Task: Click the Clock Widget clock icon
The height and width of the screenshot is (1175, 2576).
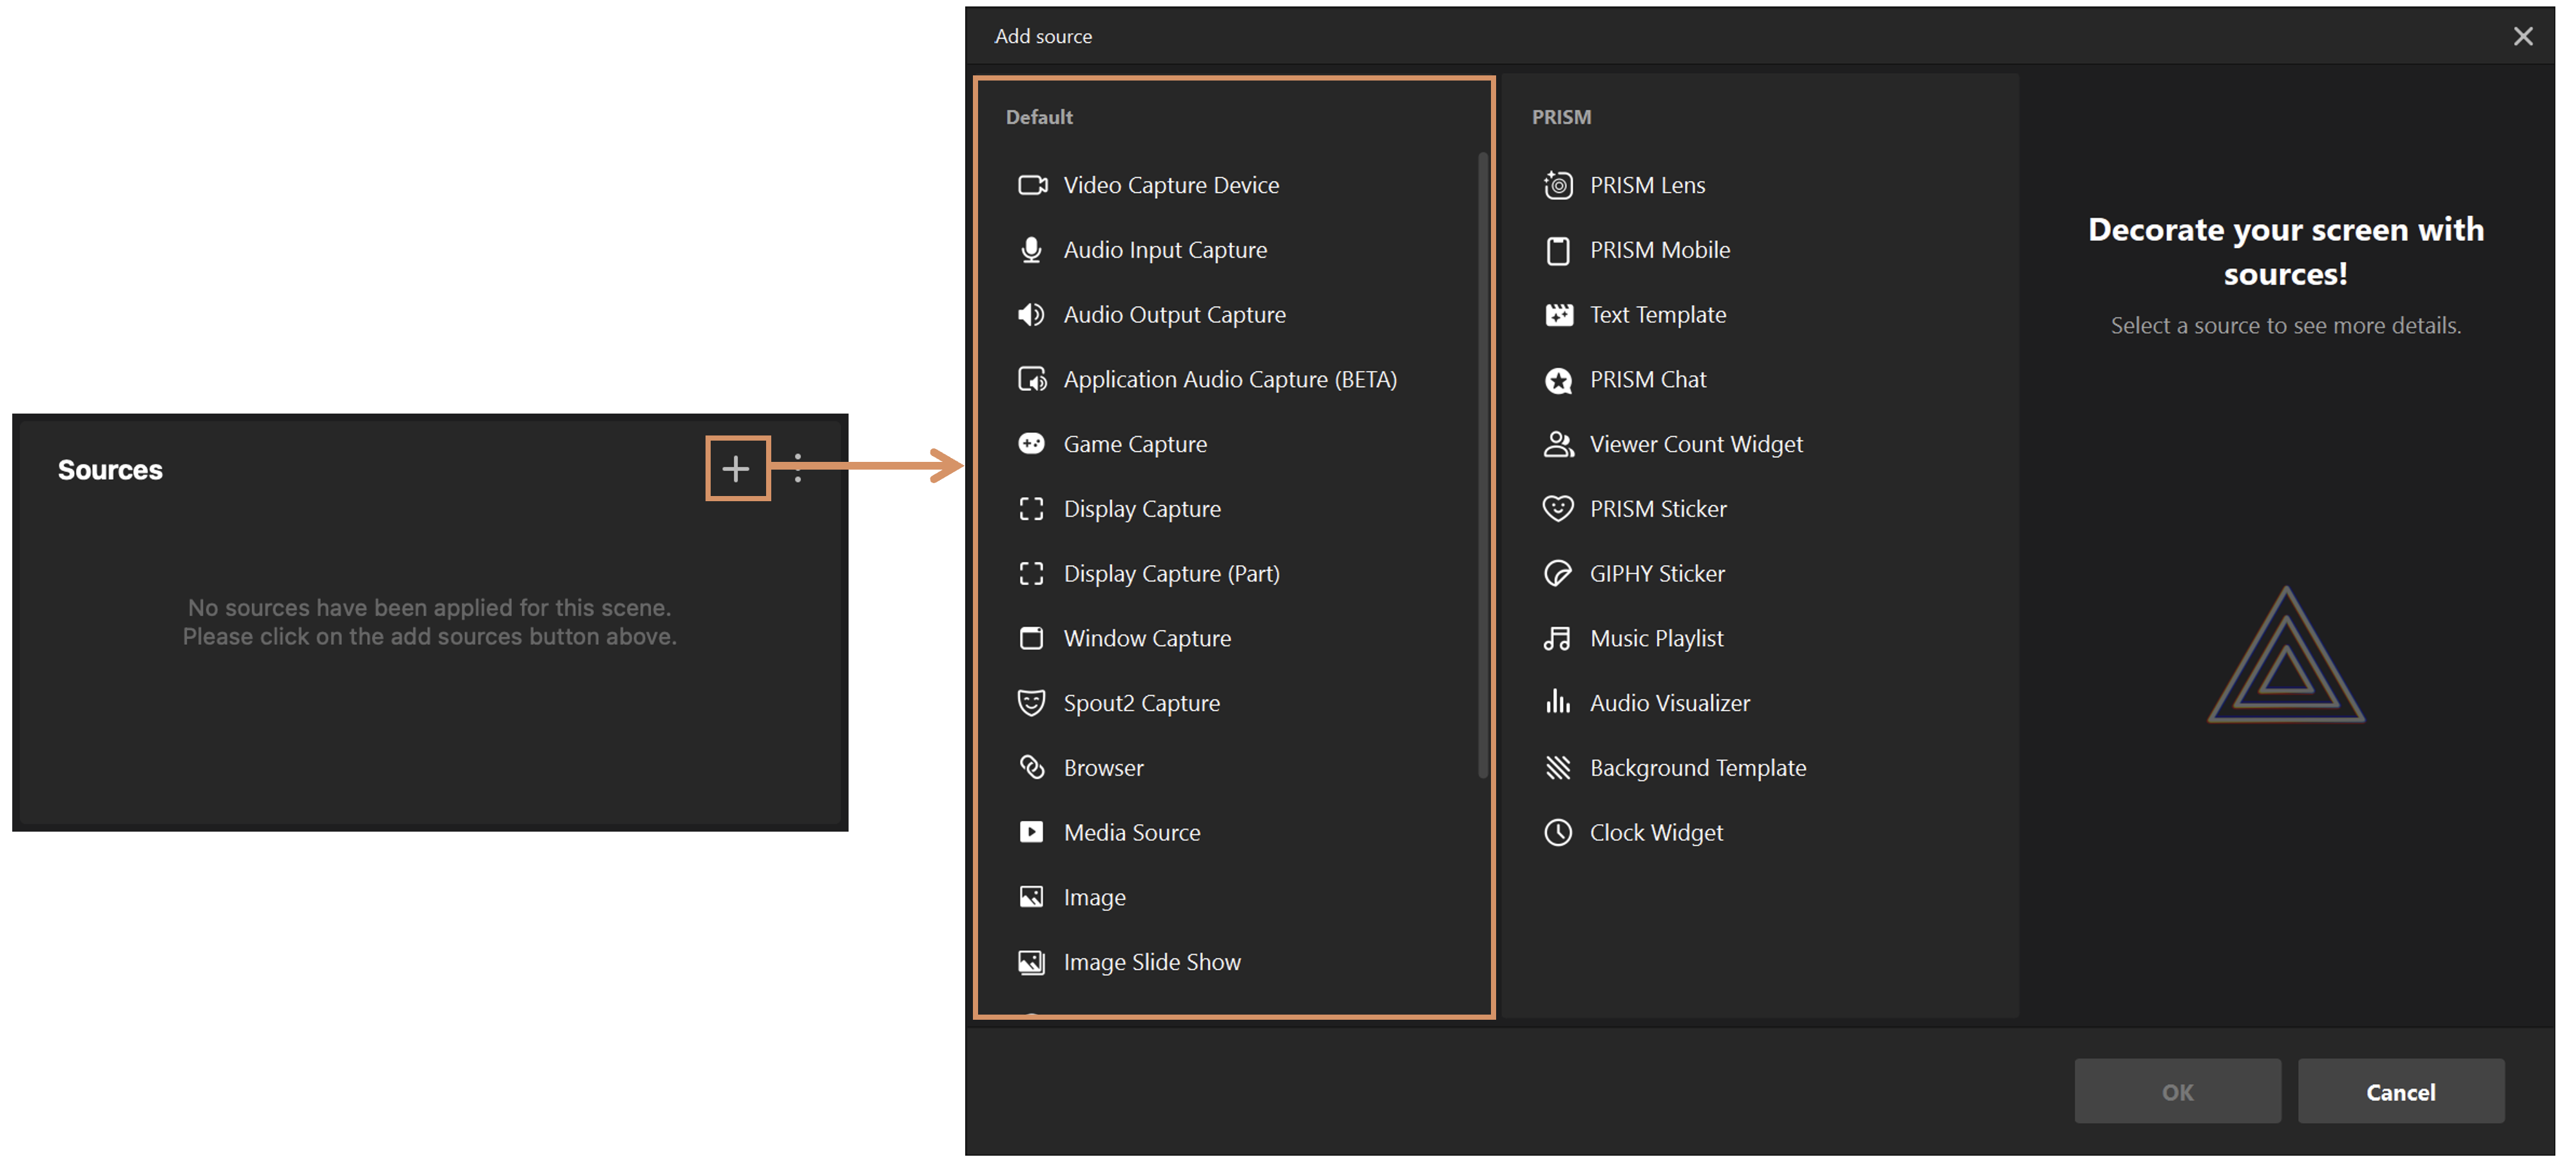Action: (1558, 833)
